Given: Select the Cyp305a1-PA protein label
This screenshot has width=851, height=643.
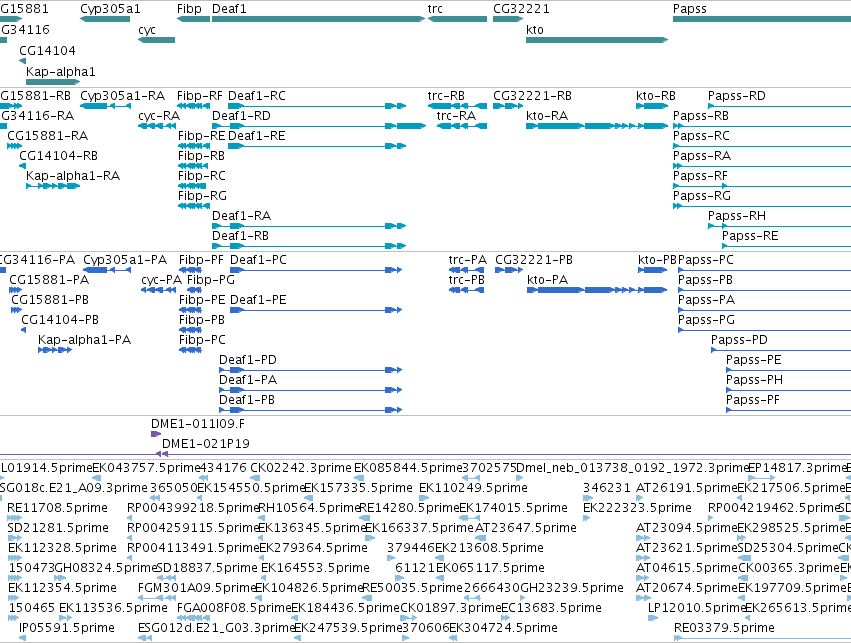Looking at the screenshot, I should point(125,260).
